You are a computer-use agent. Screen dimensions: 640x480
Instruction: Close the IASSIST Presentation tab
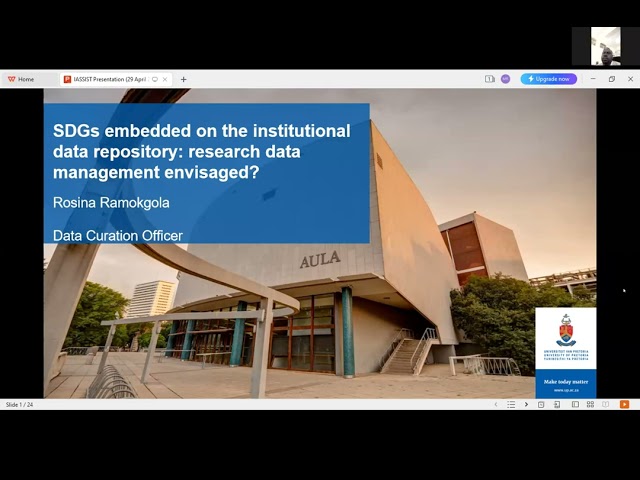165,79
